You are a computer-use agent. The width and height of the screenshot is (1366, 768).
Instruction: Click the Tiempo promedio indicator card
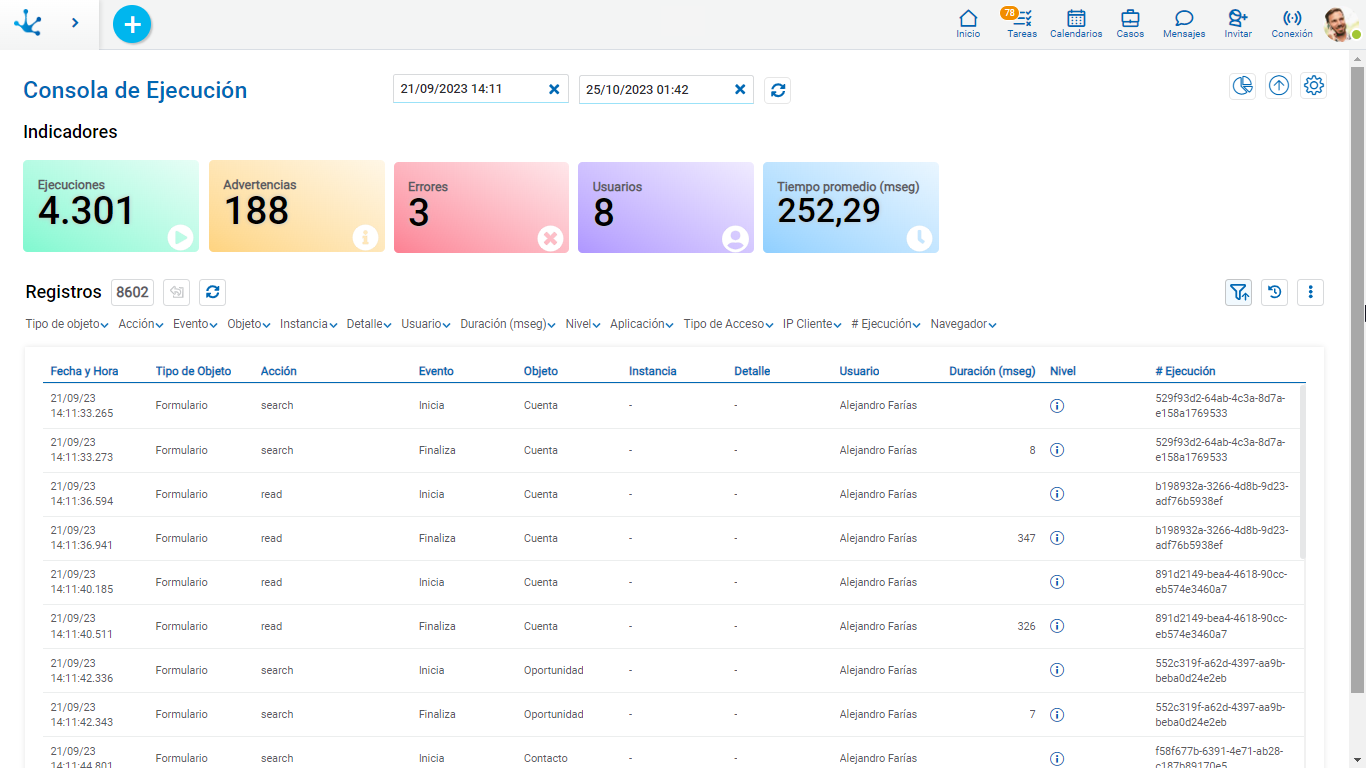[x=851, y=207]
